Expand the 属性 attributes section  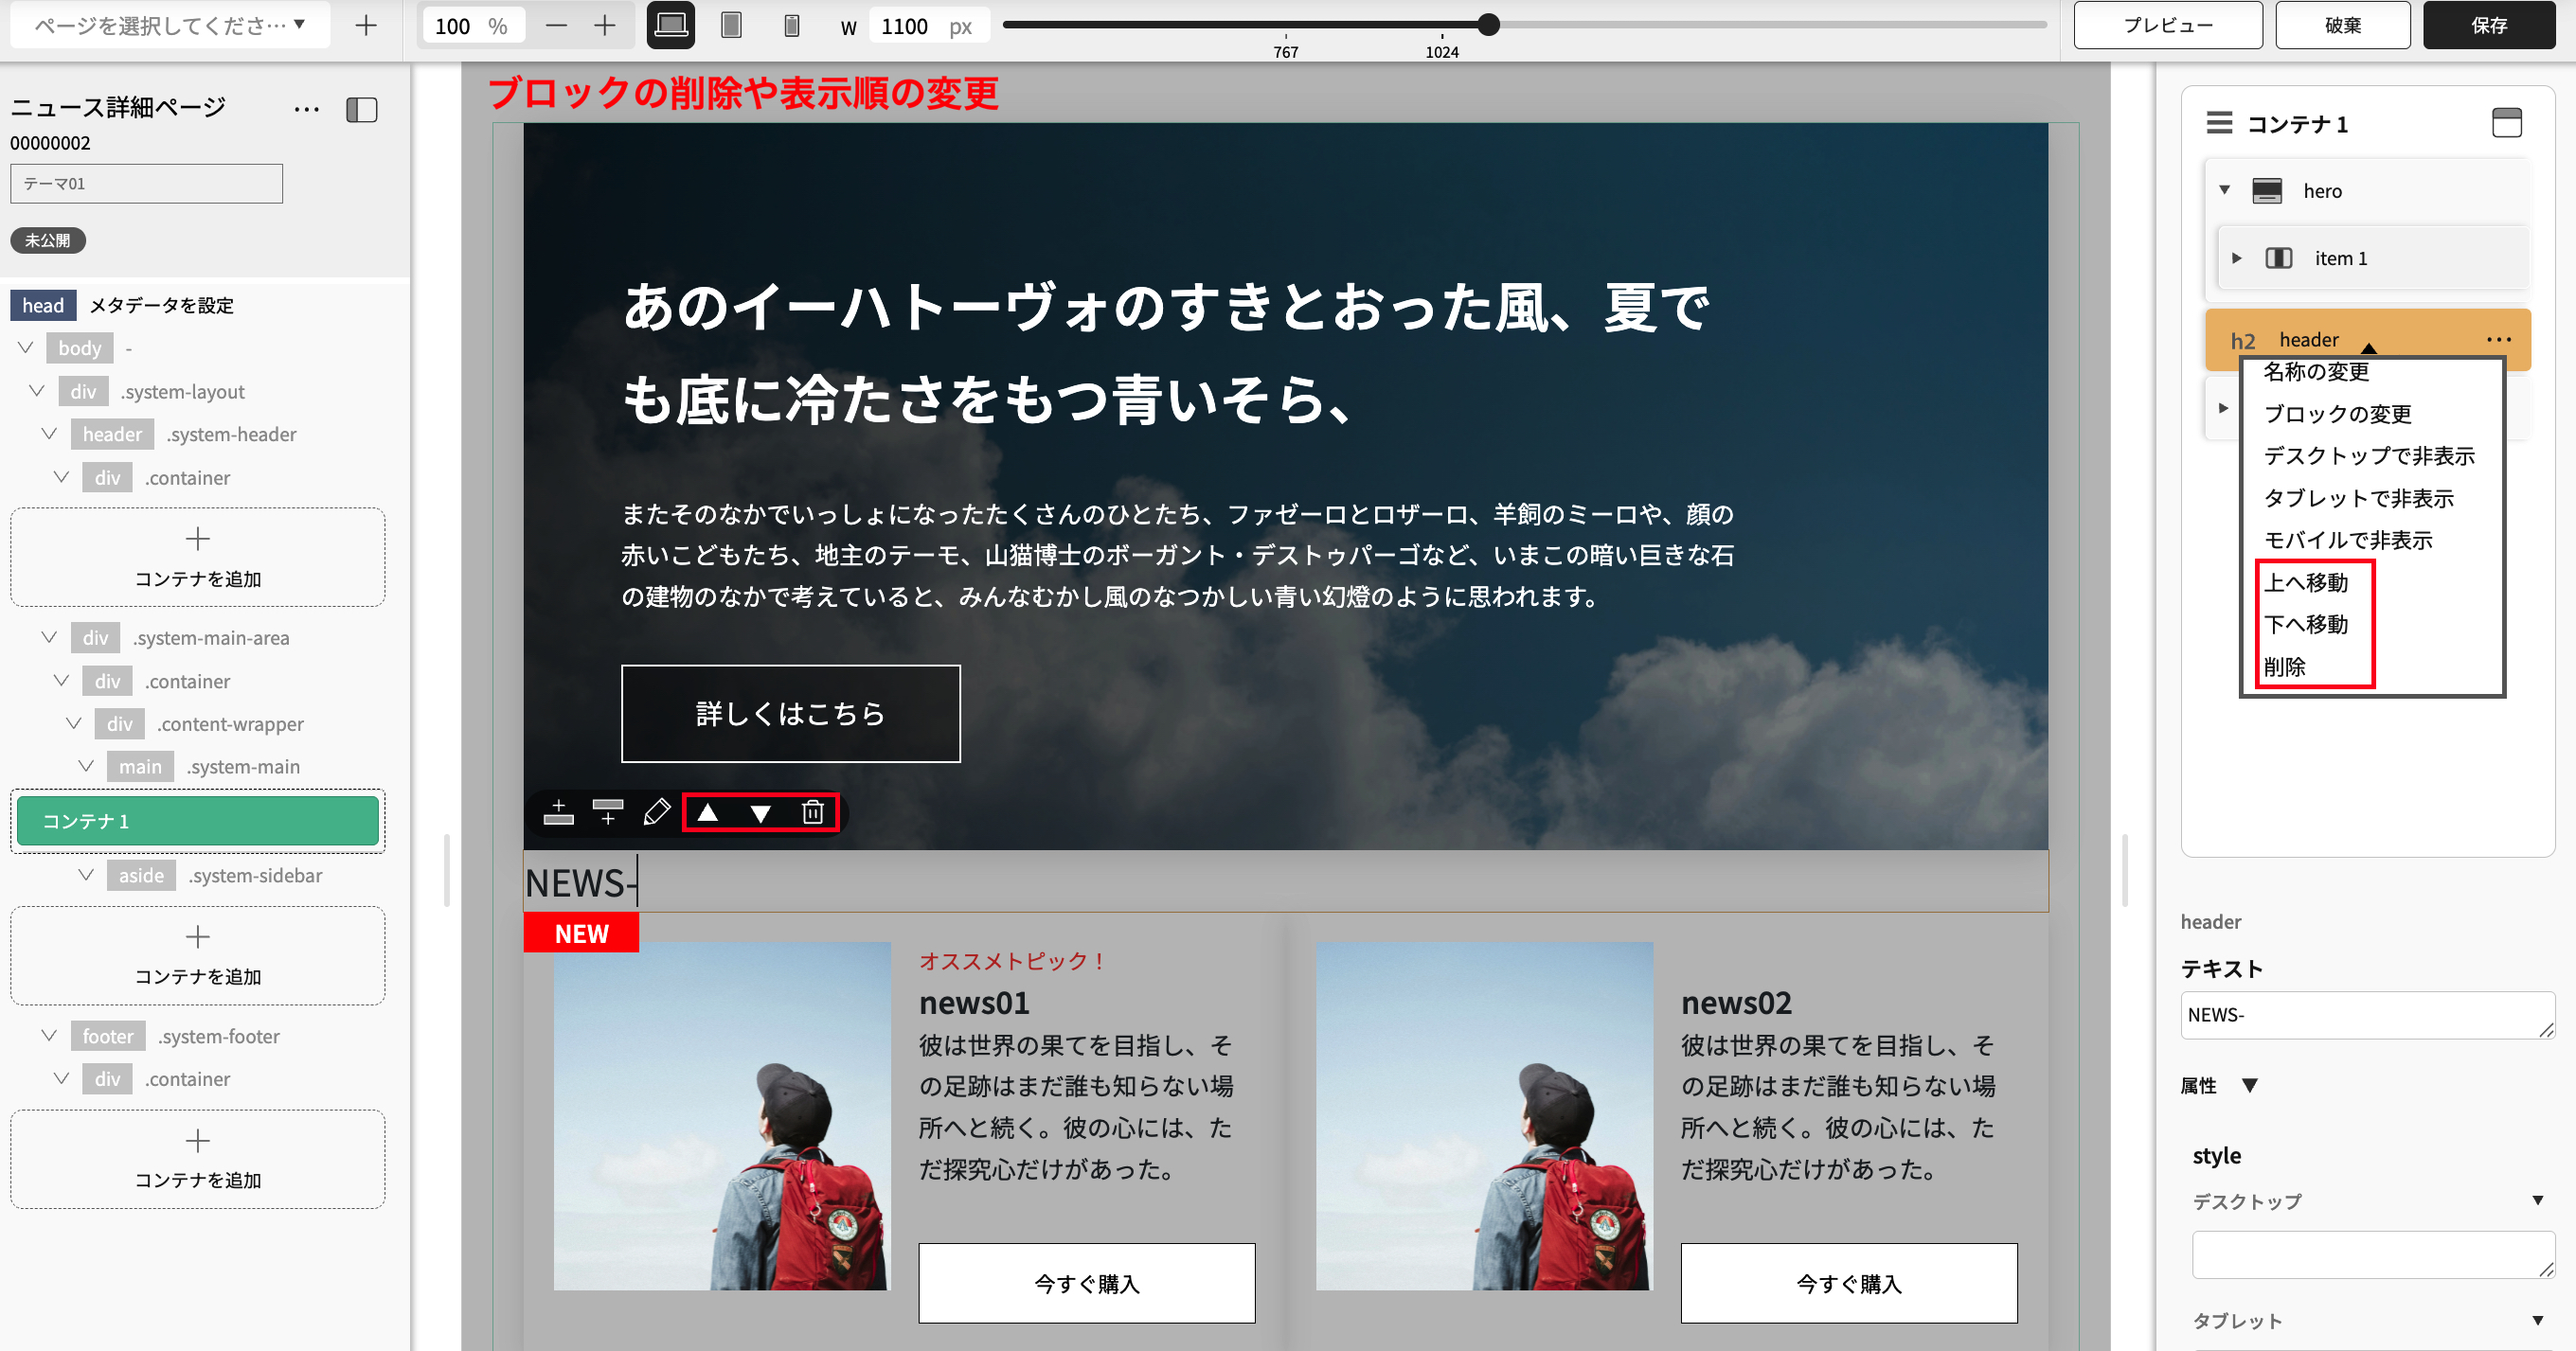[x=2250, y=1085]
